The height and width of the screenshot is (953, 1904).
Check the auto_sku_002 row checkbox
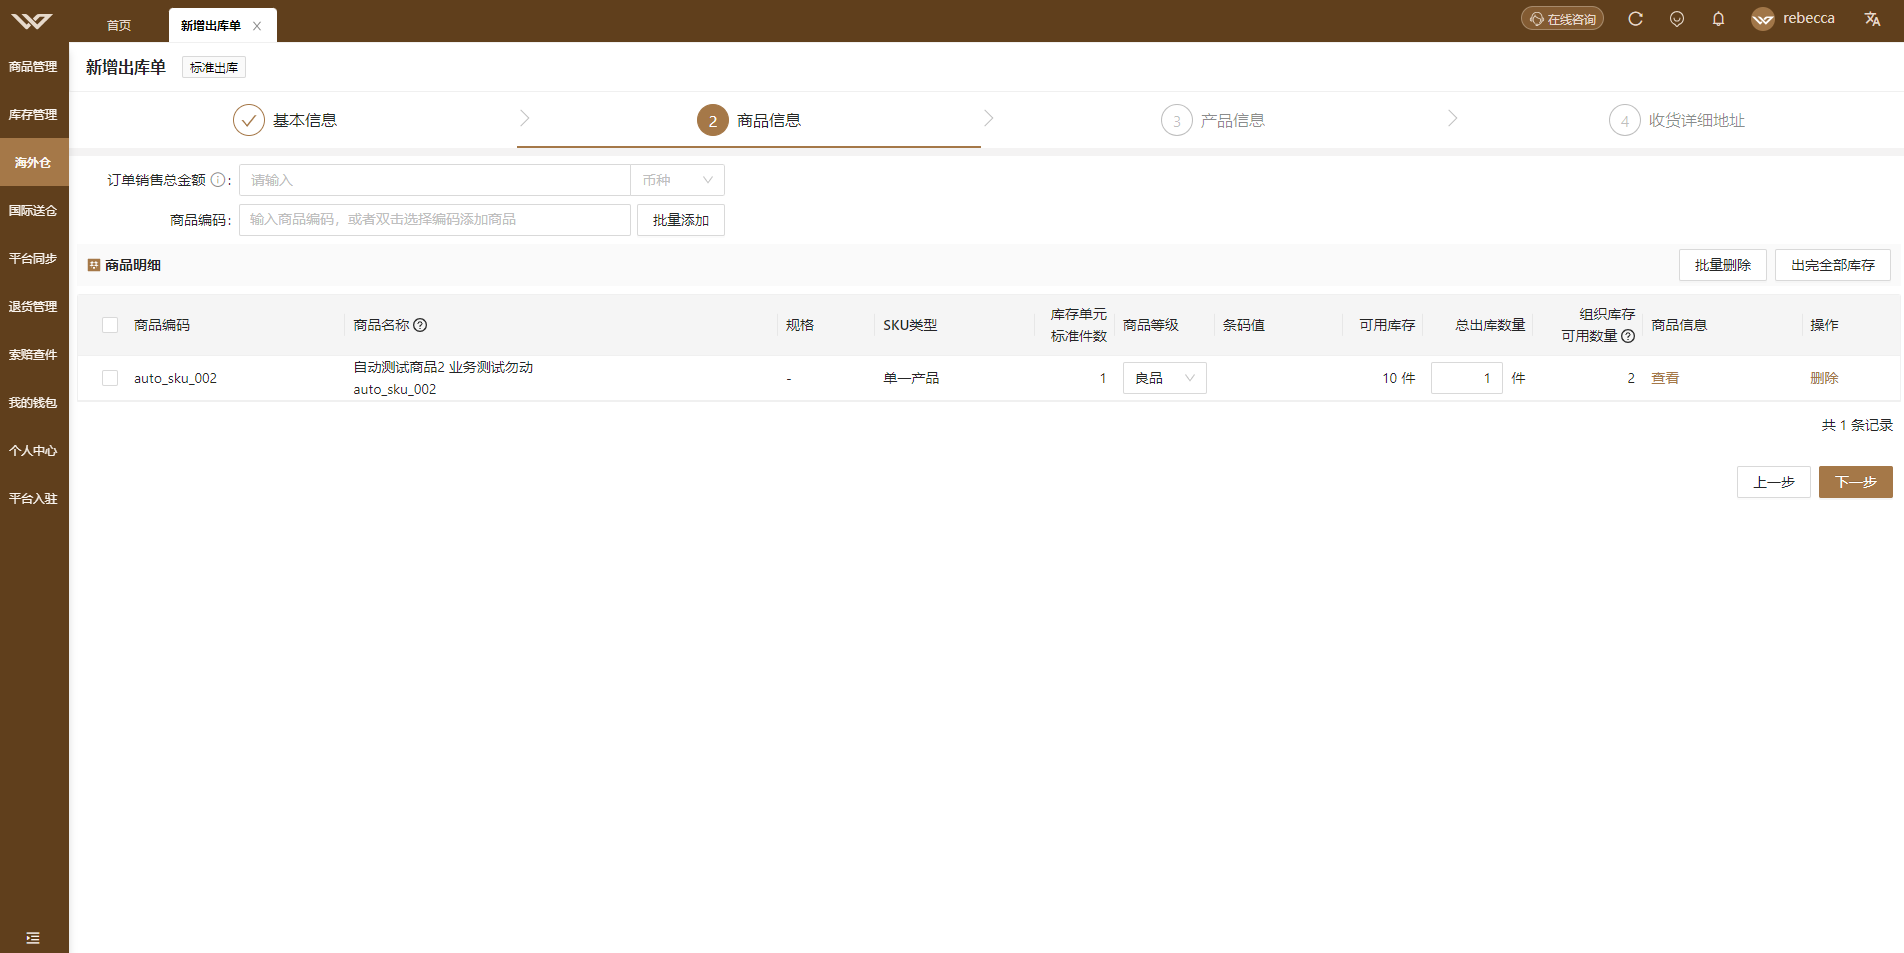point(110,378)
